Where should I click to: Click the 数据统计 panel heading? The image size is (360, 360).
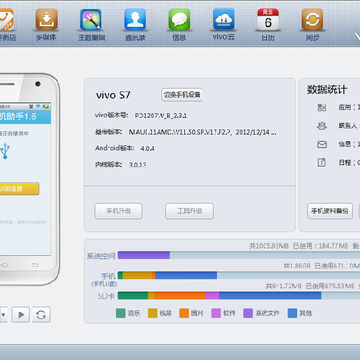(327, 90)
